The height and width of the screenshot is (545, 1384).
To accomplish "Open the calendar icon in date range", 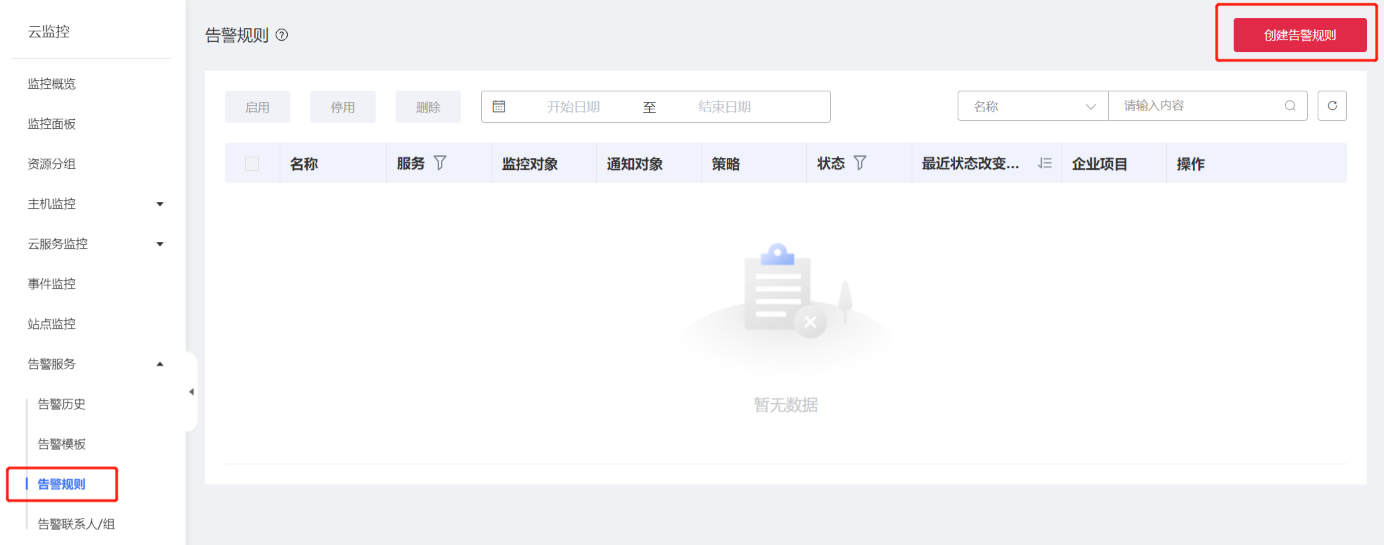I will point(499,107).
